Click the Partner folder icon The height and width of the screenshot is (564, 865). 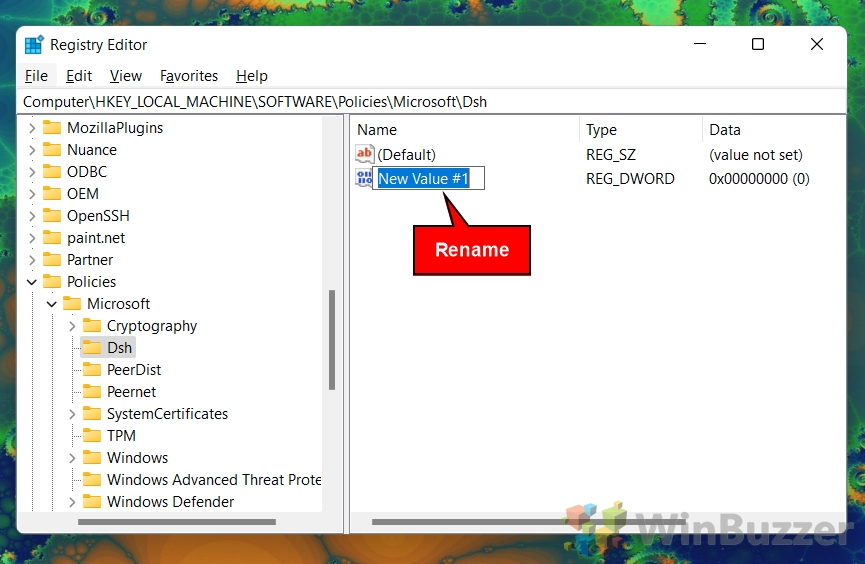52,259
